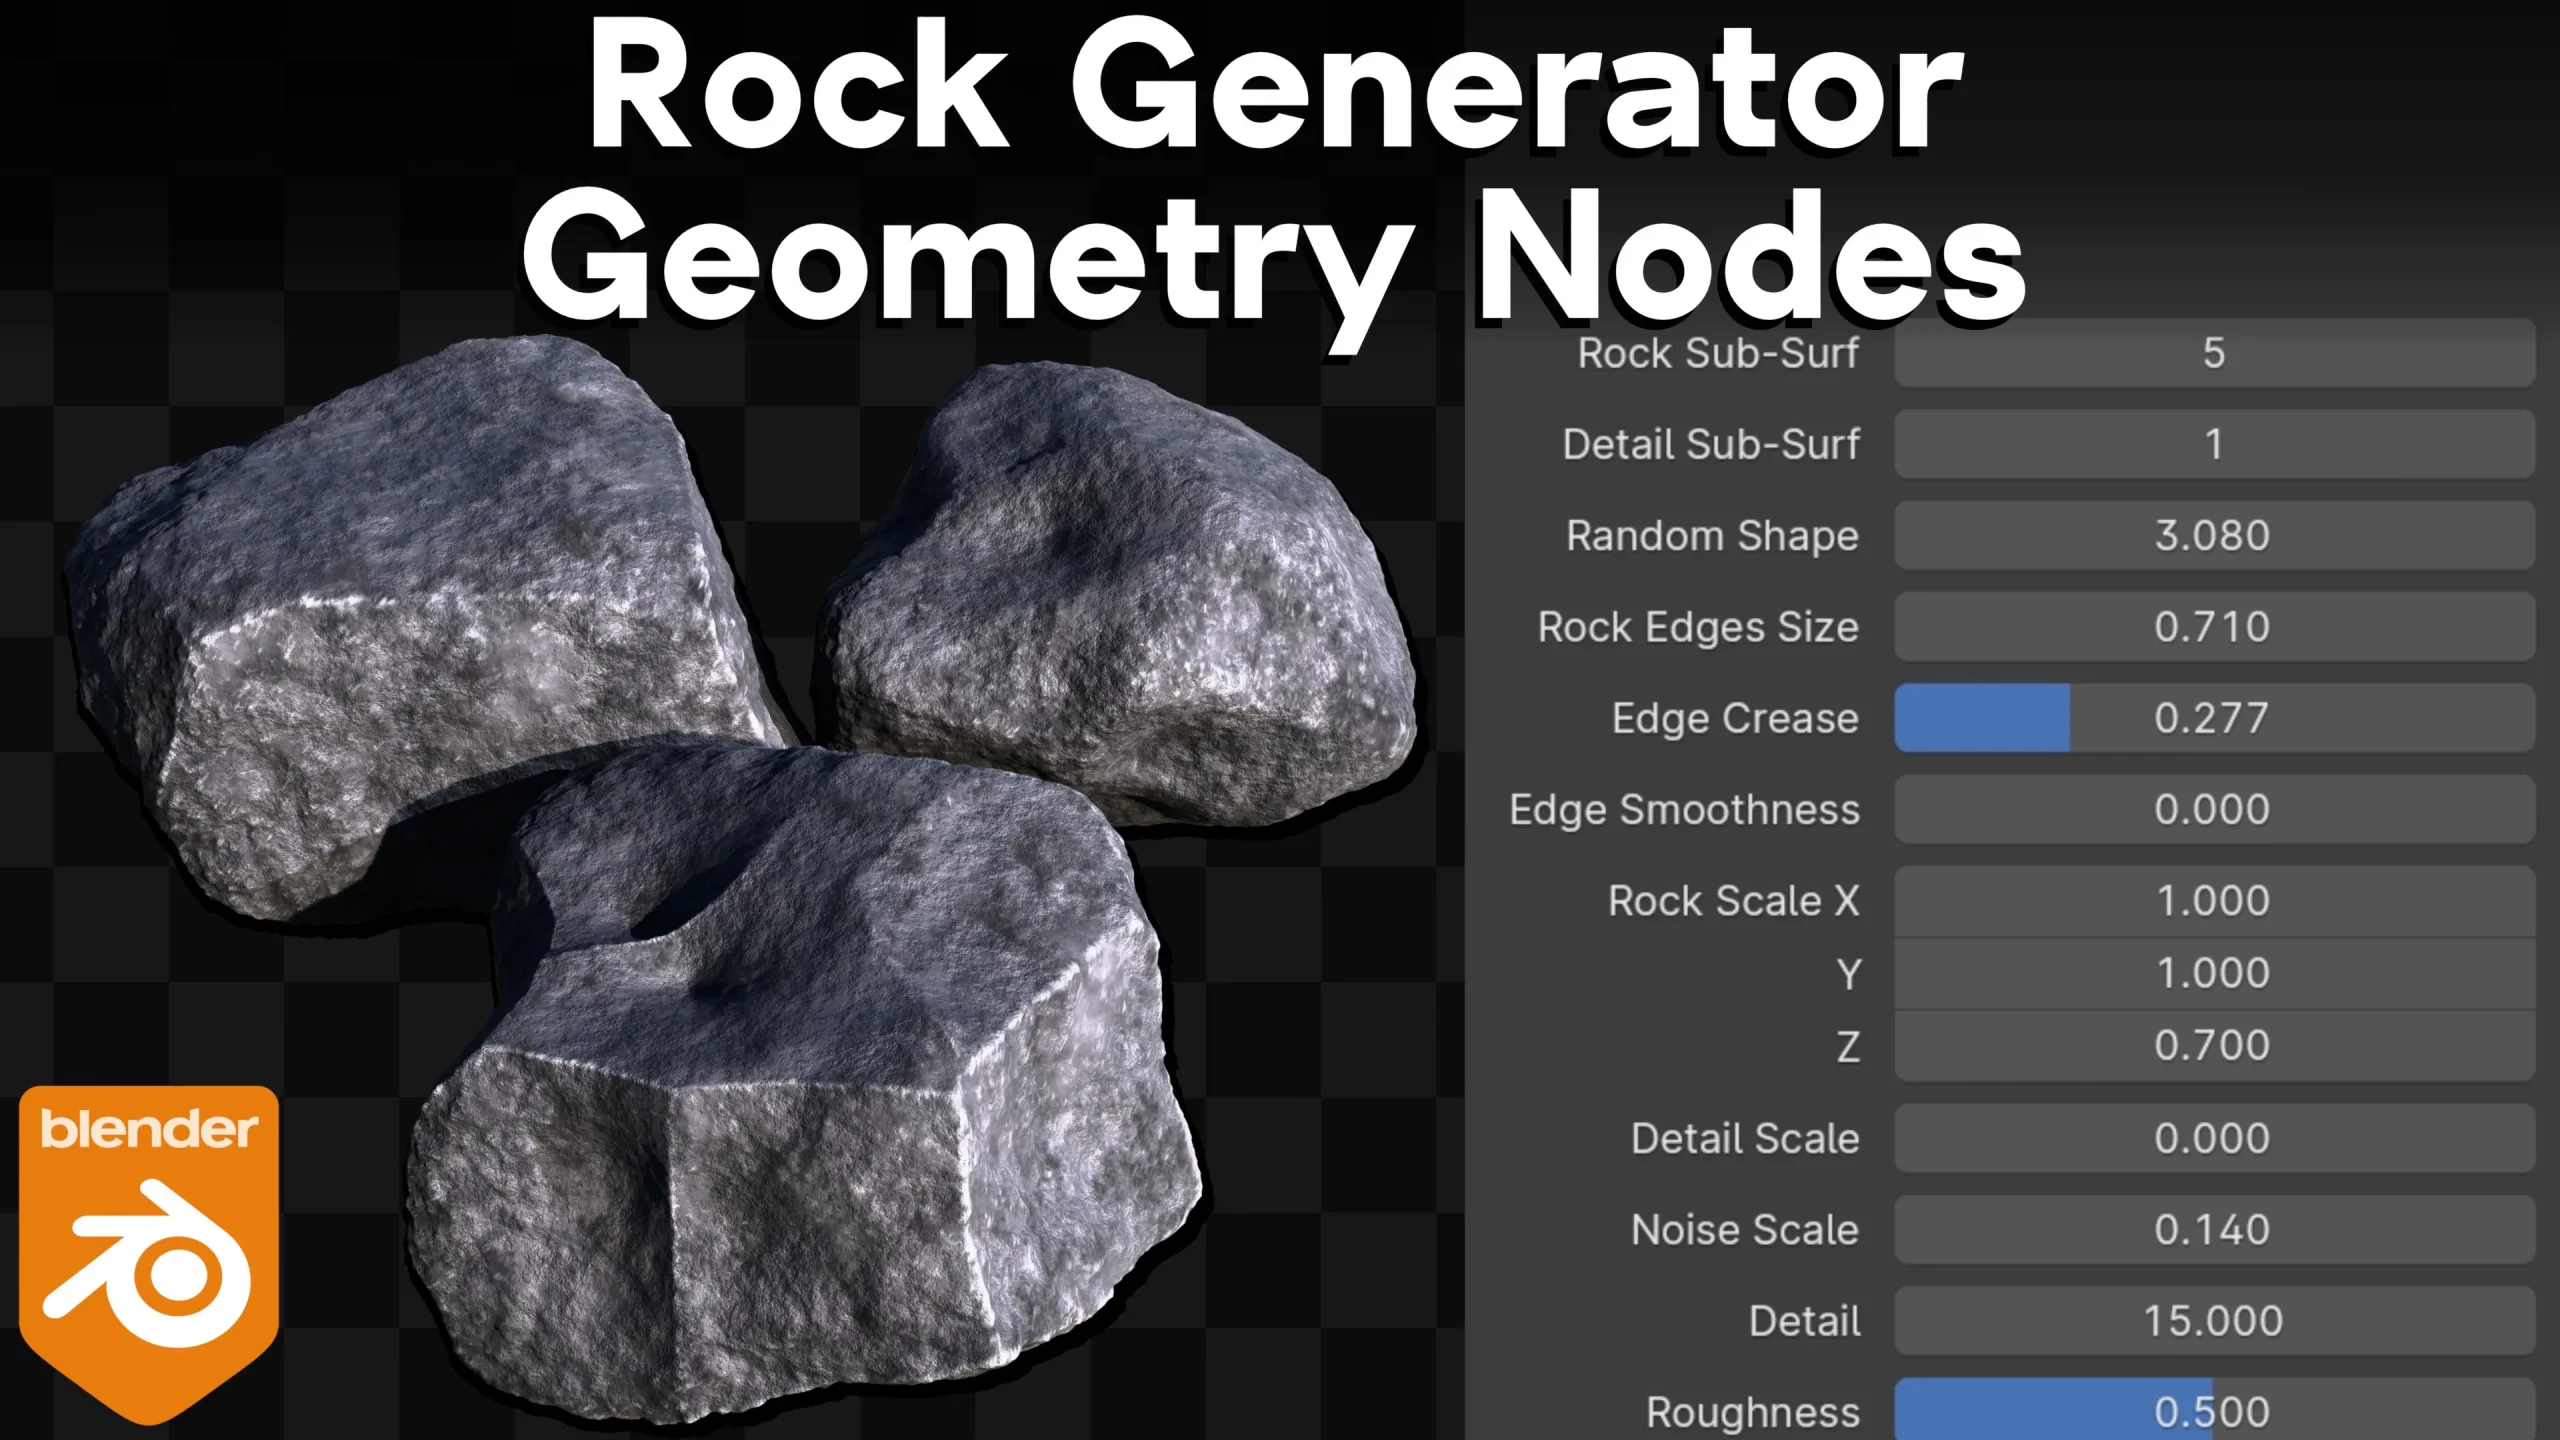
Task: Modify the Rock Edges Size value
Action: click(x=2215, y=626)
